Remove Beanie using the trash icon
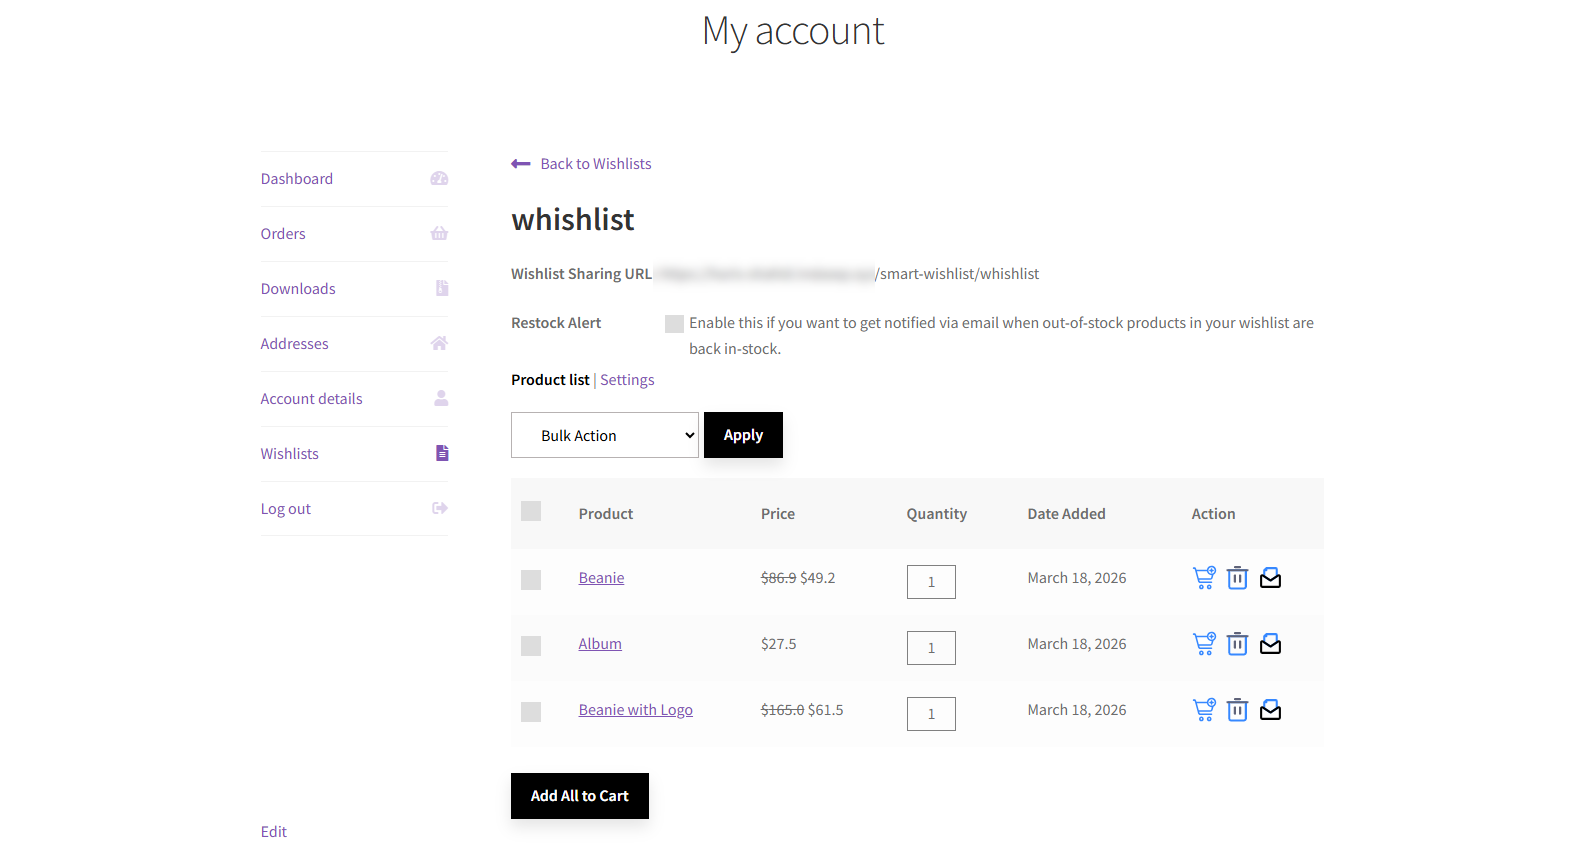 1237,578
